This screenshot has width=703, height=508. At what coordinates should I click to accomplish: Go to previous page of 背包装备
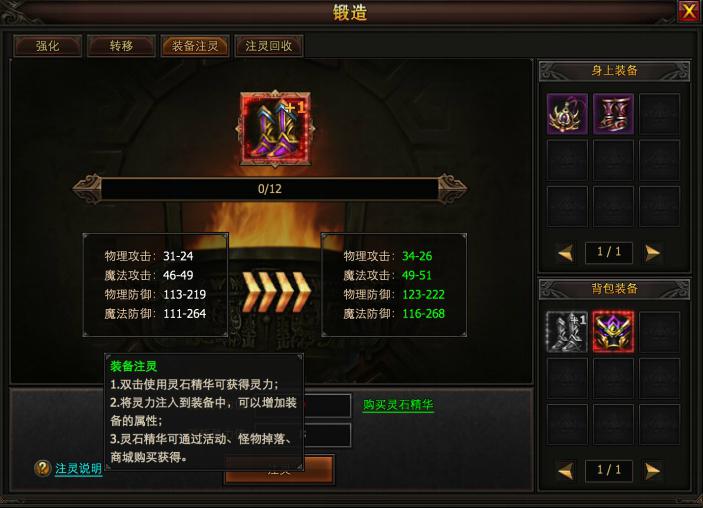click(x=566, y=471)
